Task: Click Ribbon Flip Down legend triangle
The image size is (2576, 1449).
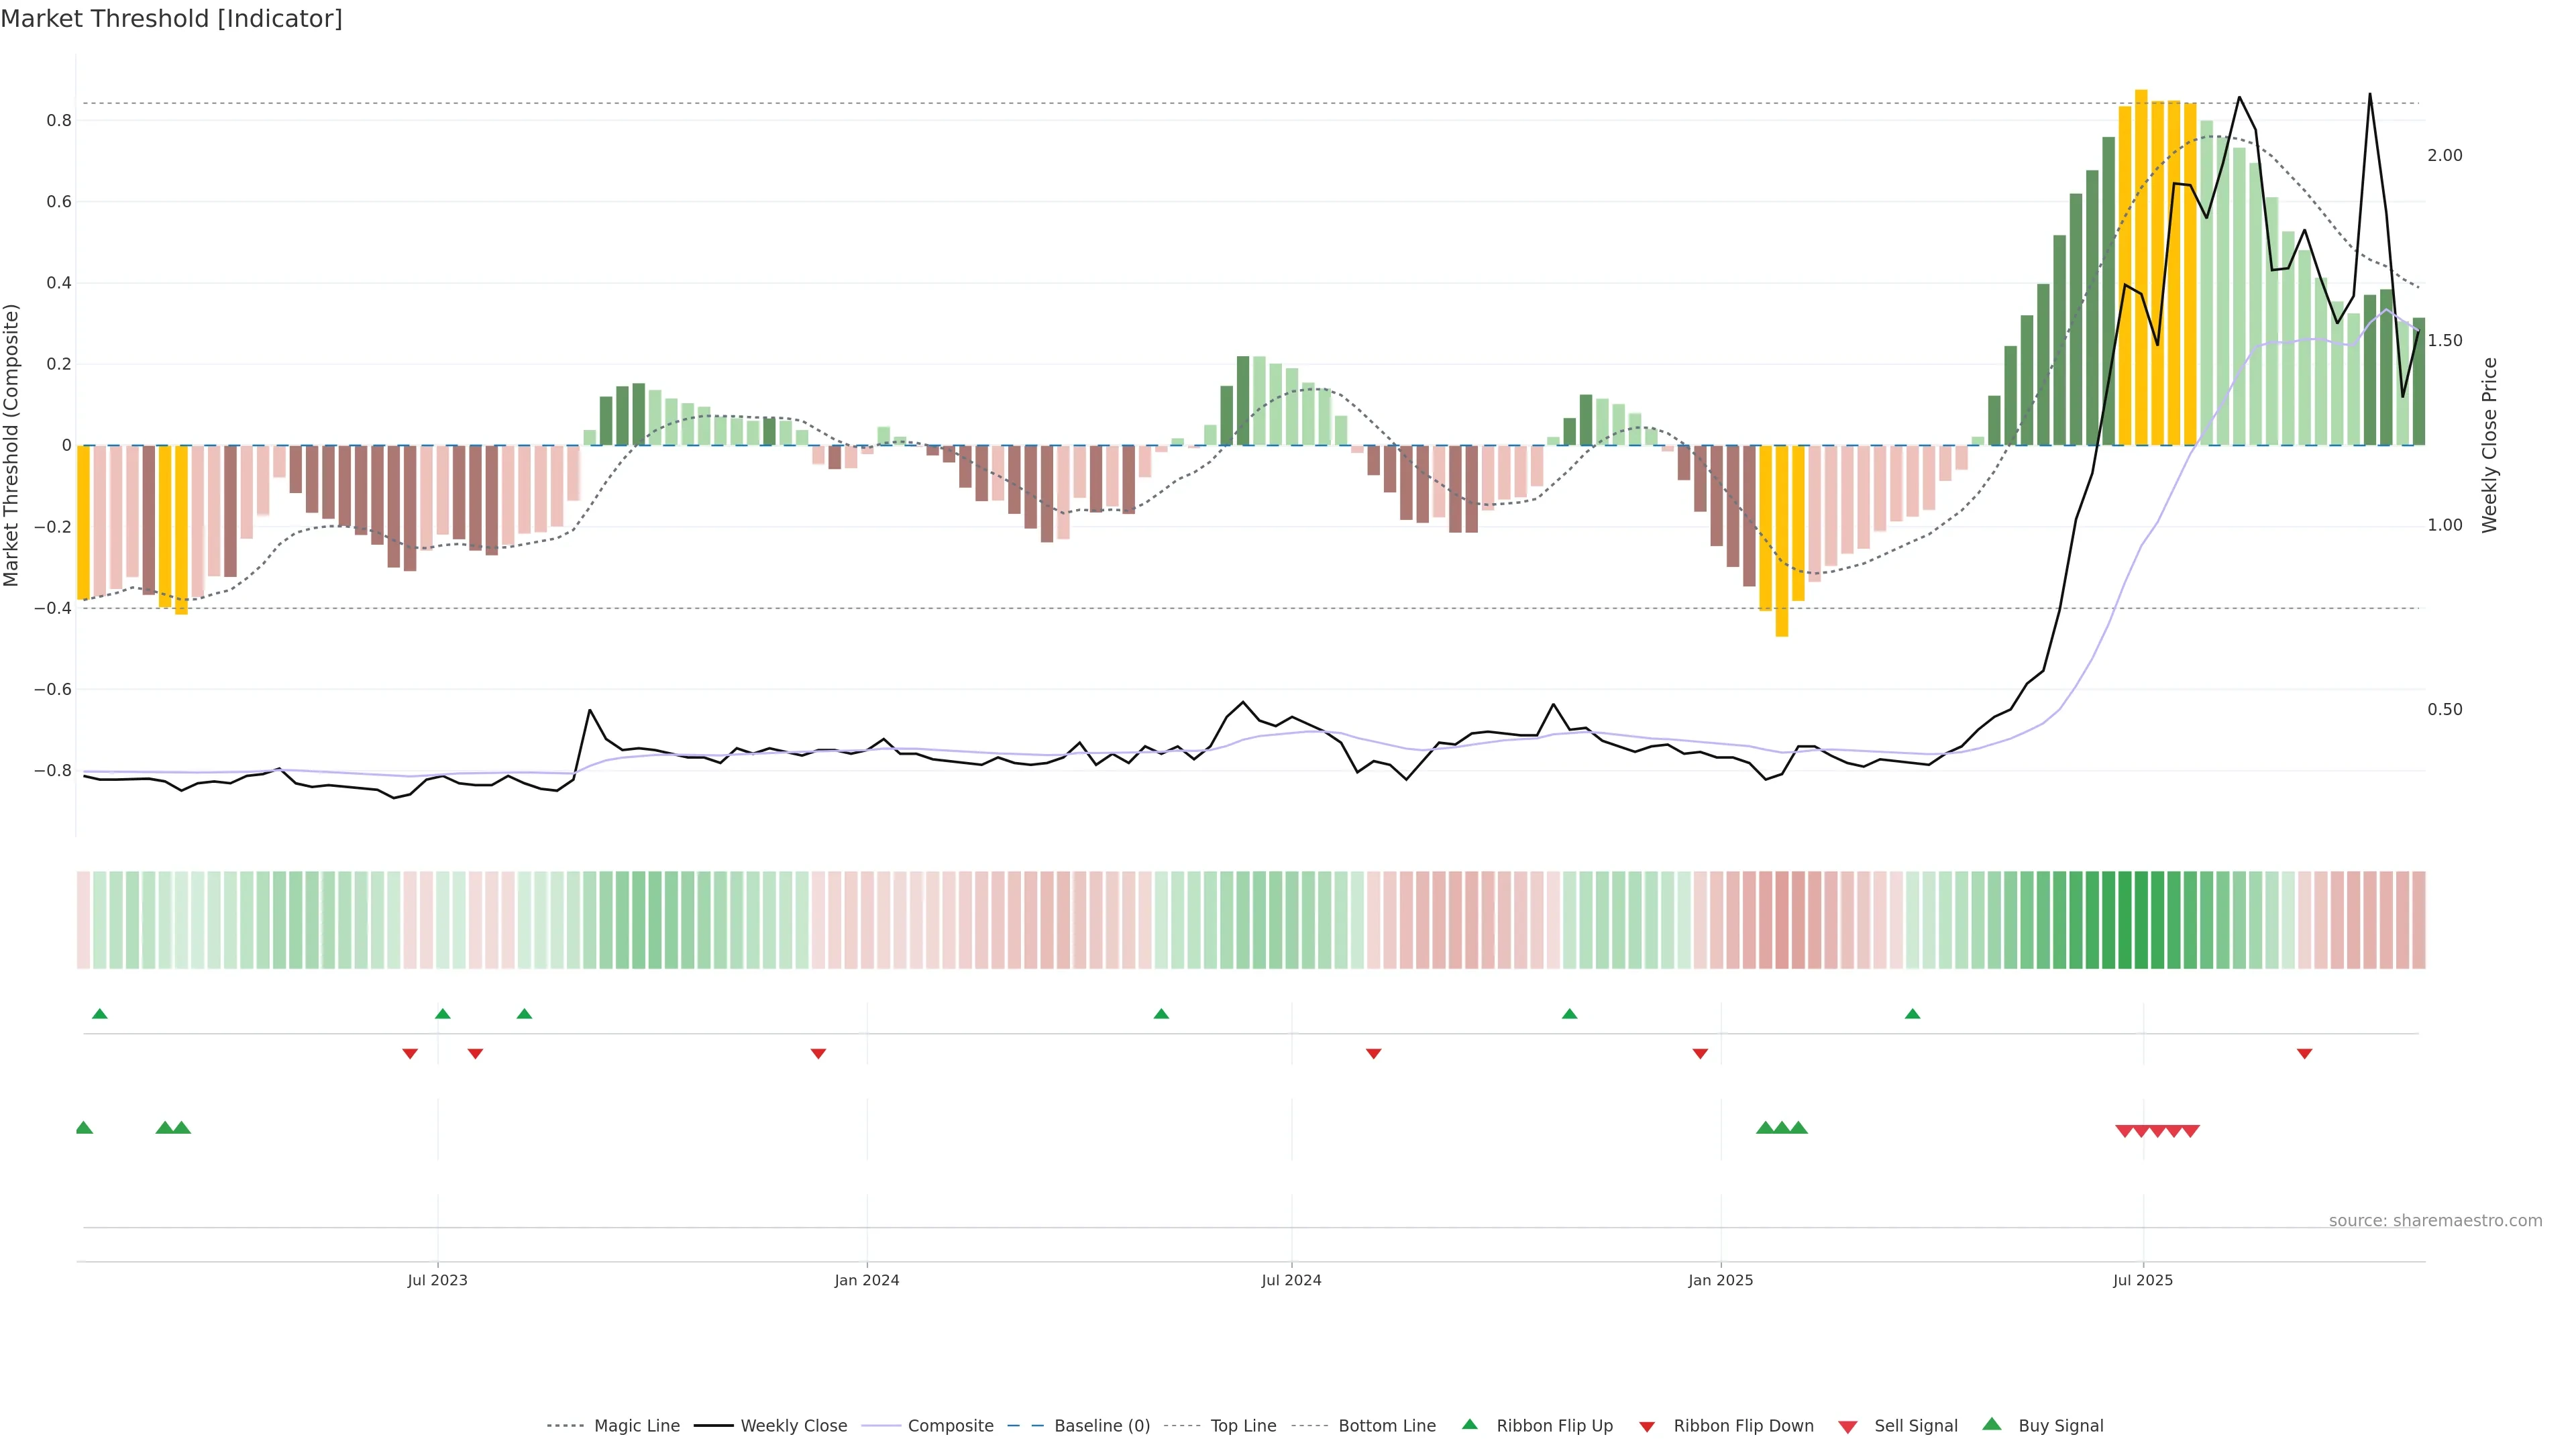Action: 1647,1427
